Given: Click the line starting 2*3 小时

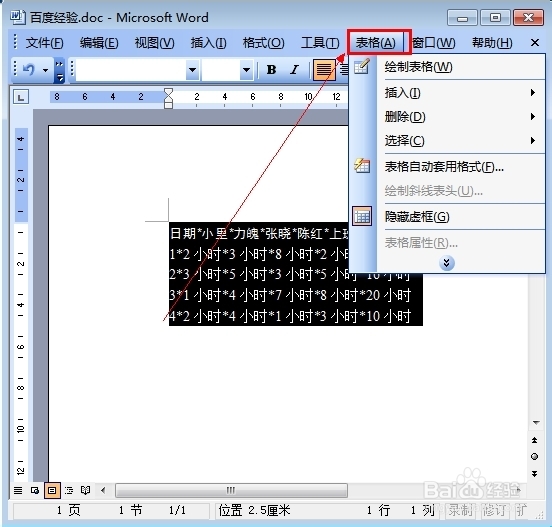Looking at the screenshot, I should (289, 274).
